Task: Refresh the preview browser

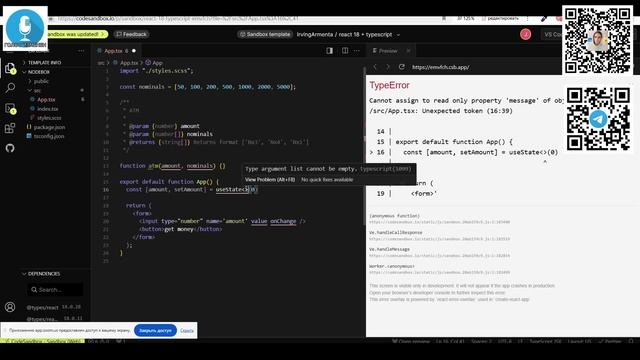Action: point(402,67)
